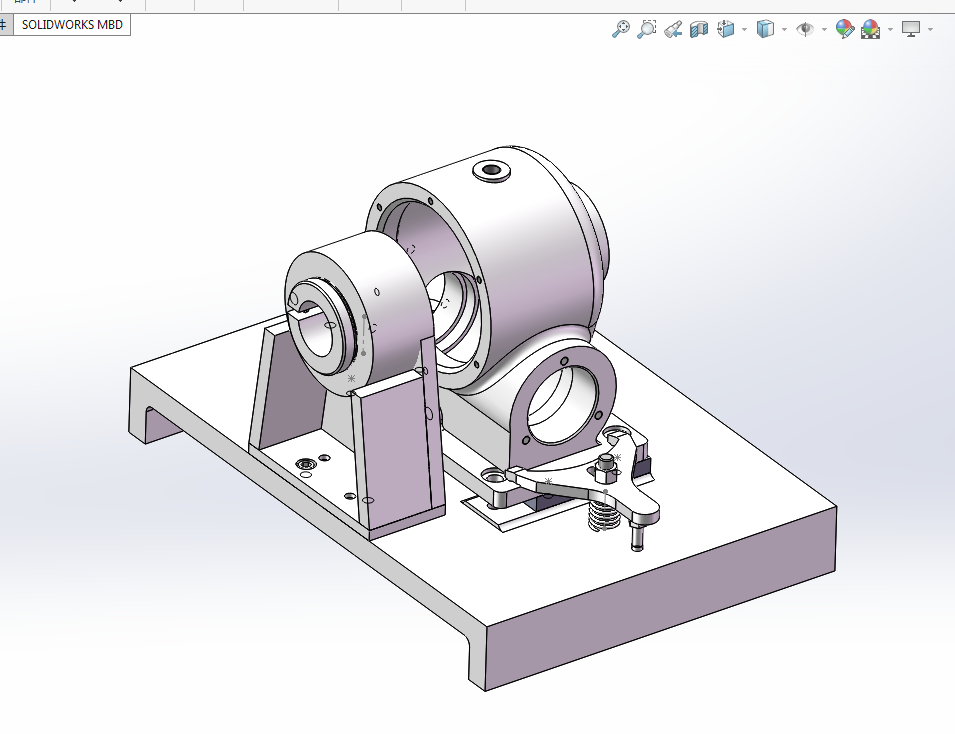This screenshot has width=955, height=734.
Task: Switch to the SOLIDWORKS MBD tab
Action: pyautogui.click(x=72, y=25)
